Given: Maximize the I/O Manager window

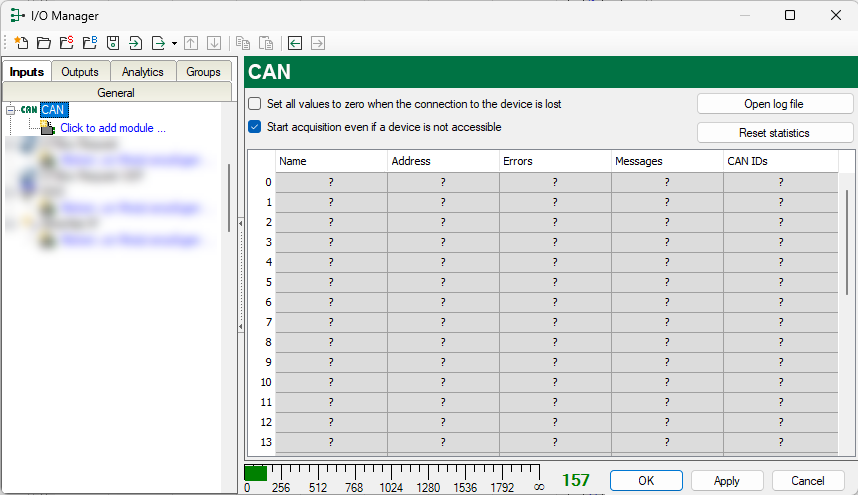Looking at the screenshot, I should (x=790, y=15).
